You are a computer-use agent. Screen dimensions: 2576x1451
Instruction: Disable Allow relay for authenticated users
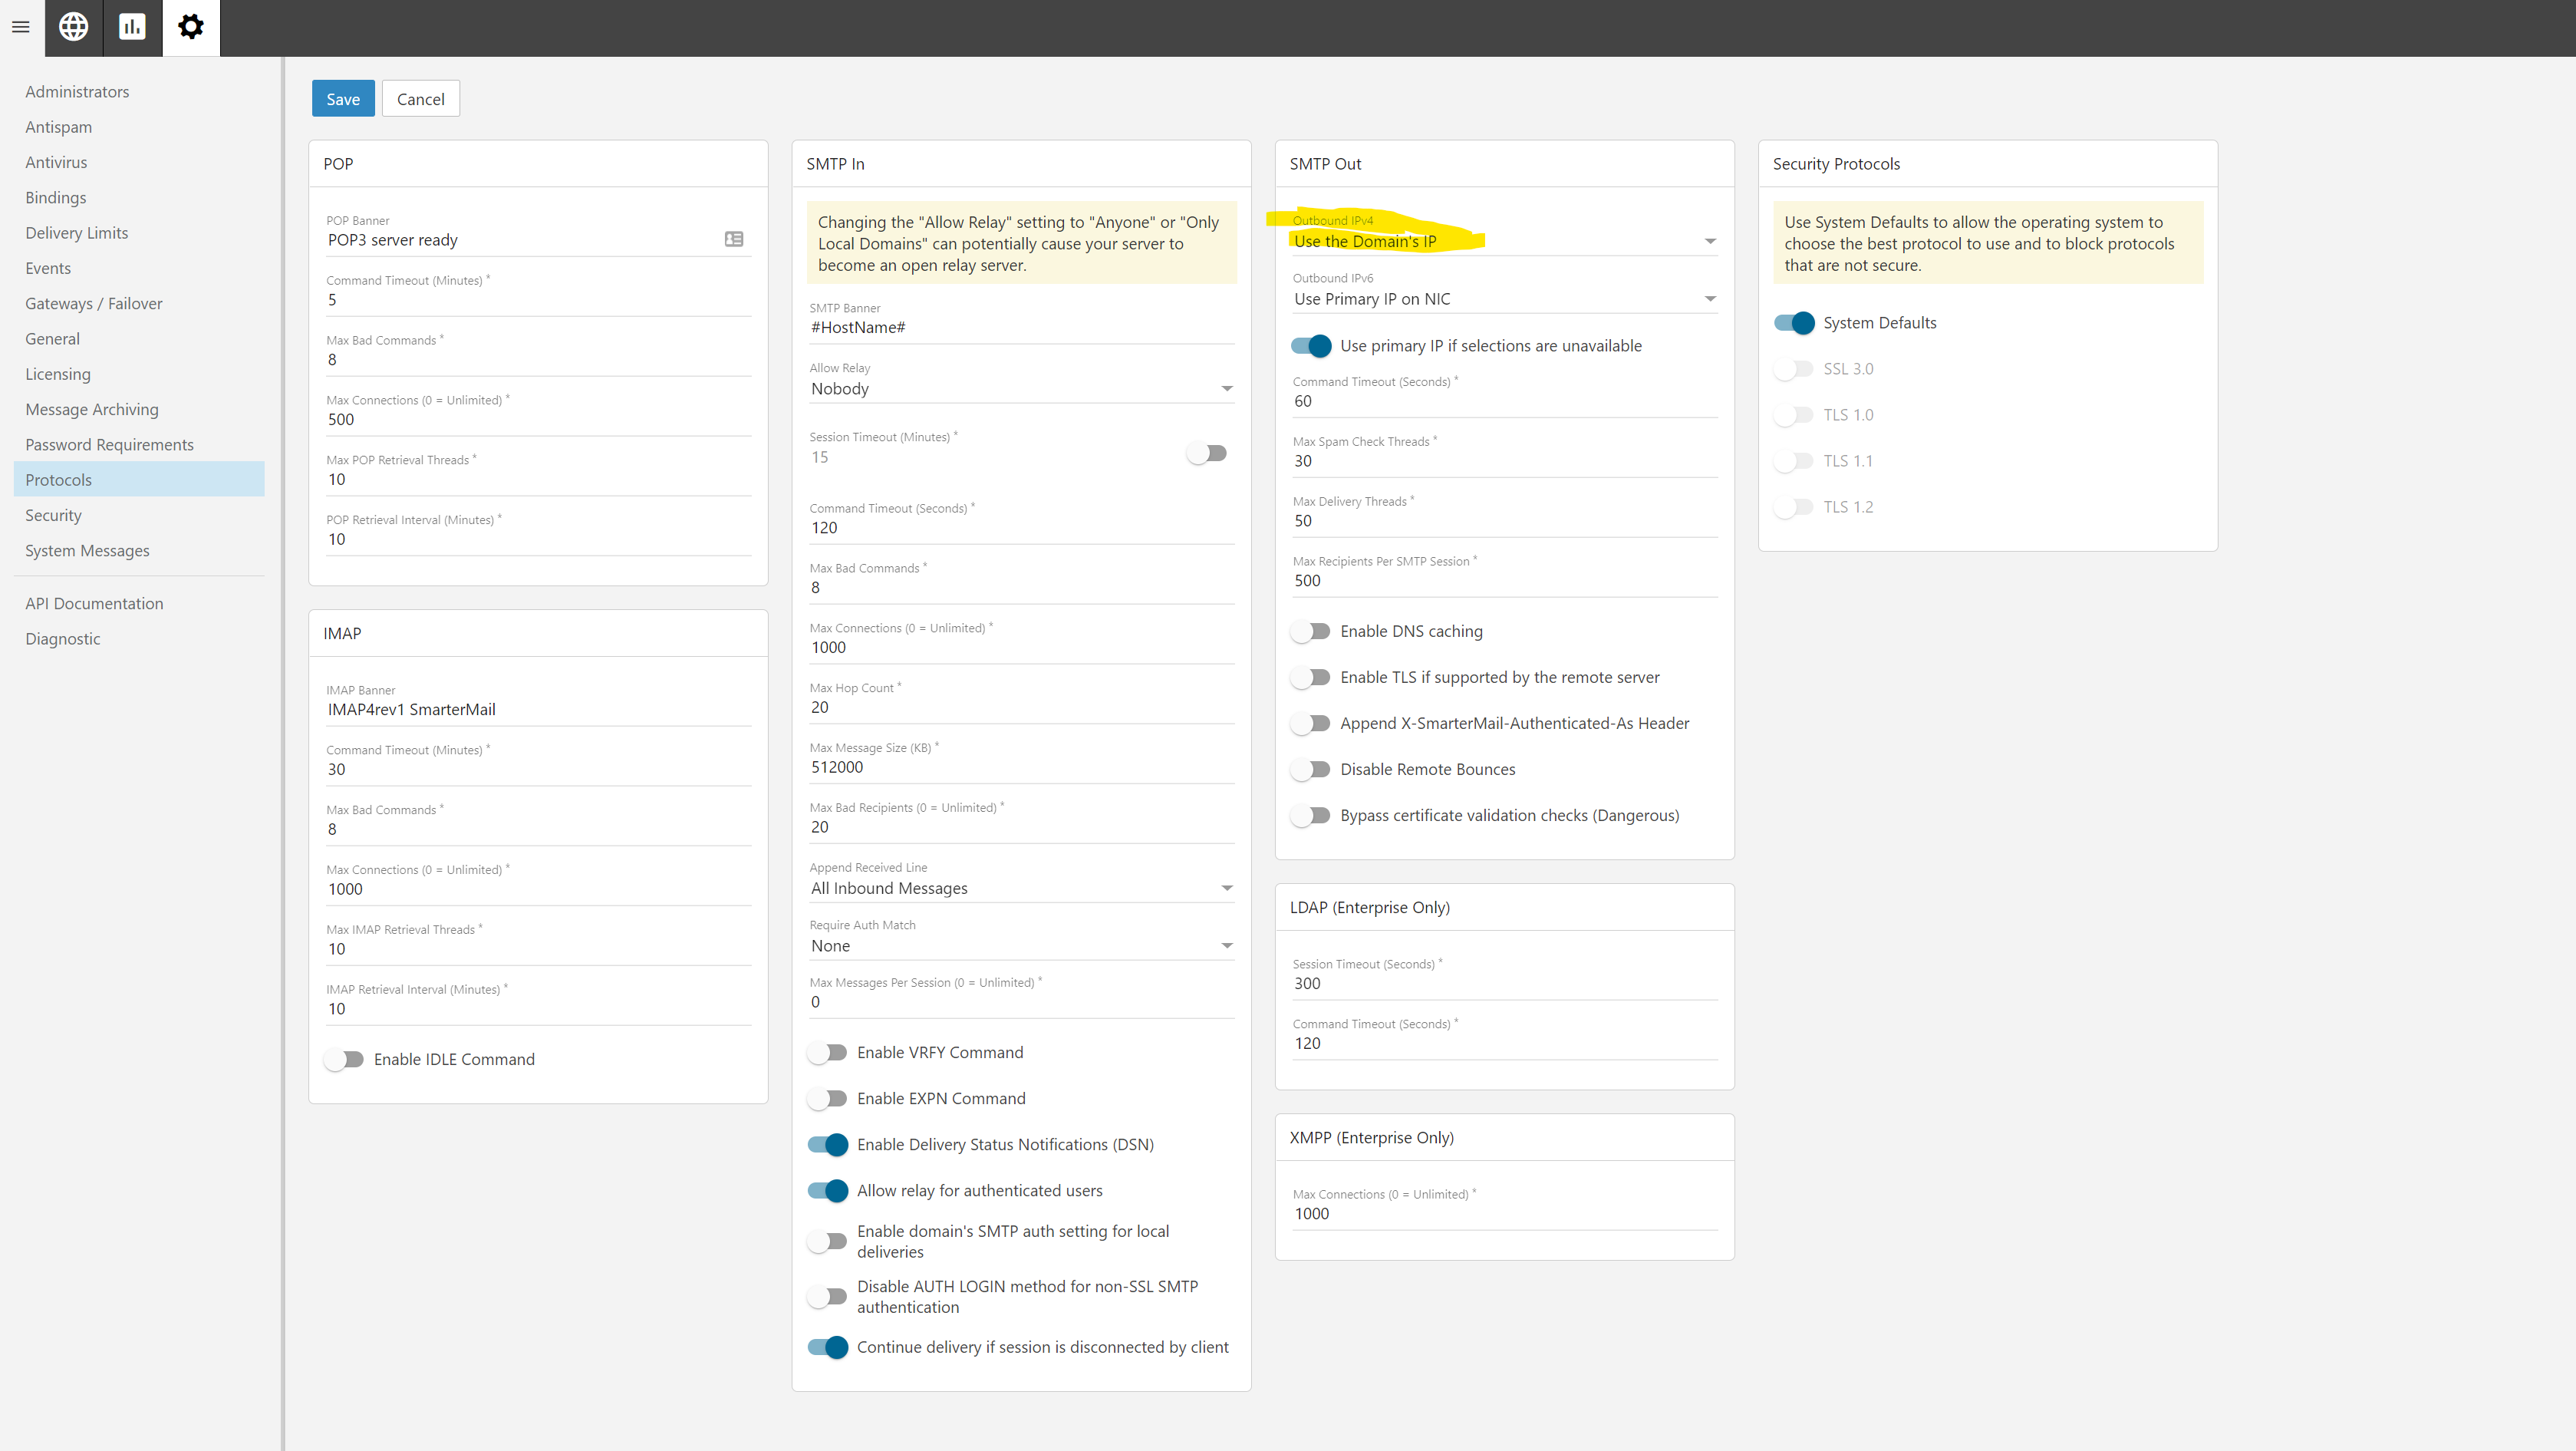point(828,1190)
